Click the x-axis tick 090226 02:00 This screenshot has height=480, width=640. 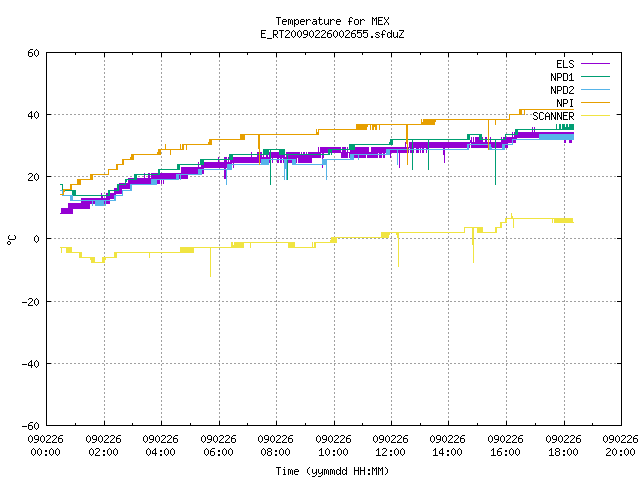coord(104,446)
